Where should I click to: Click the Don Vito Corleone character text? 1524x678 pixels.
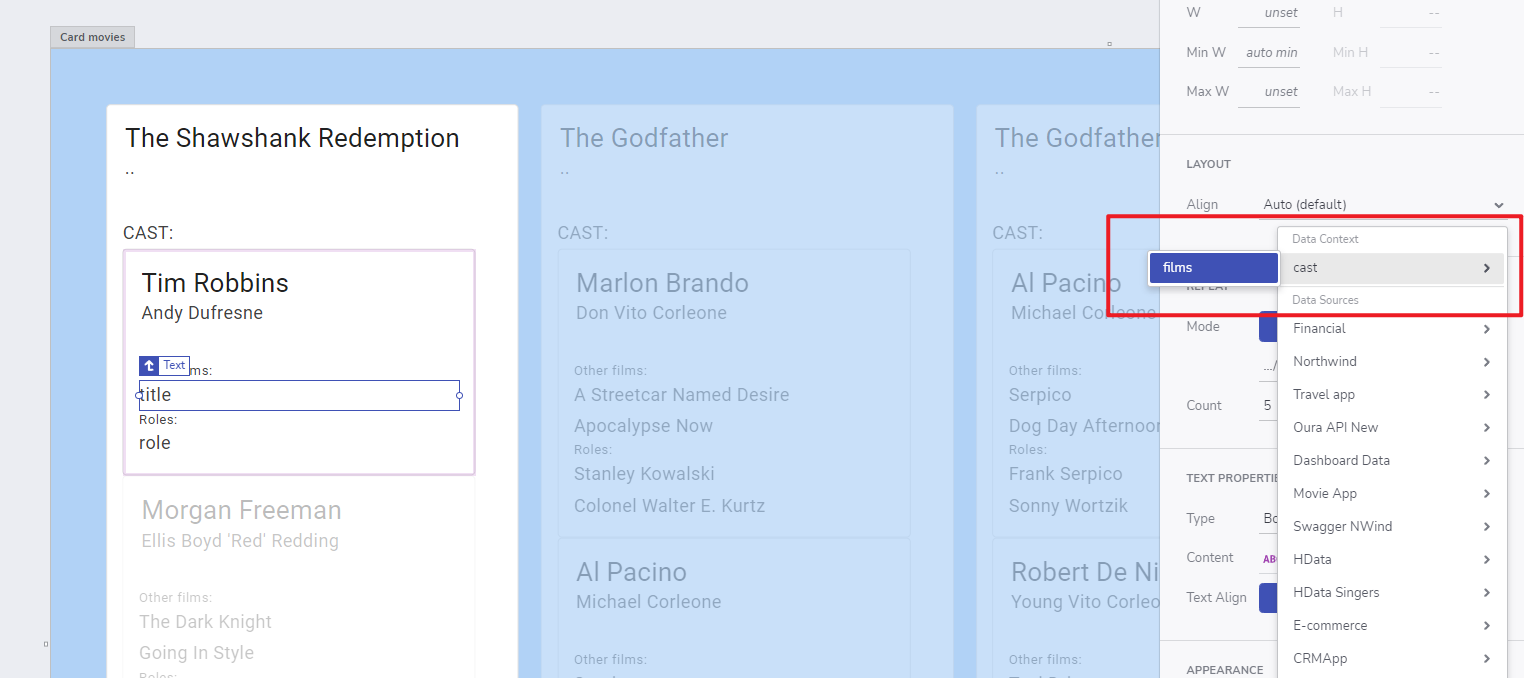coord(651,313)
